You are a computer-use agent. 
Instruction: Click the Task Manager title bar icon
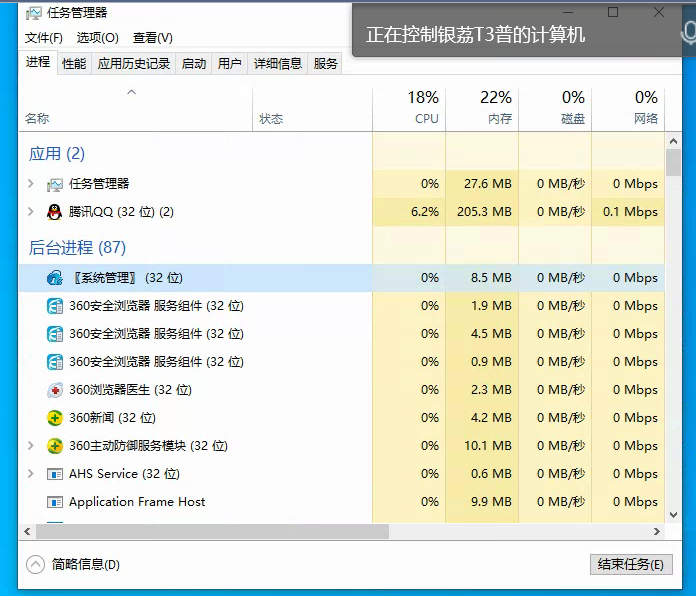34,13
